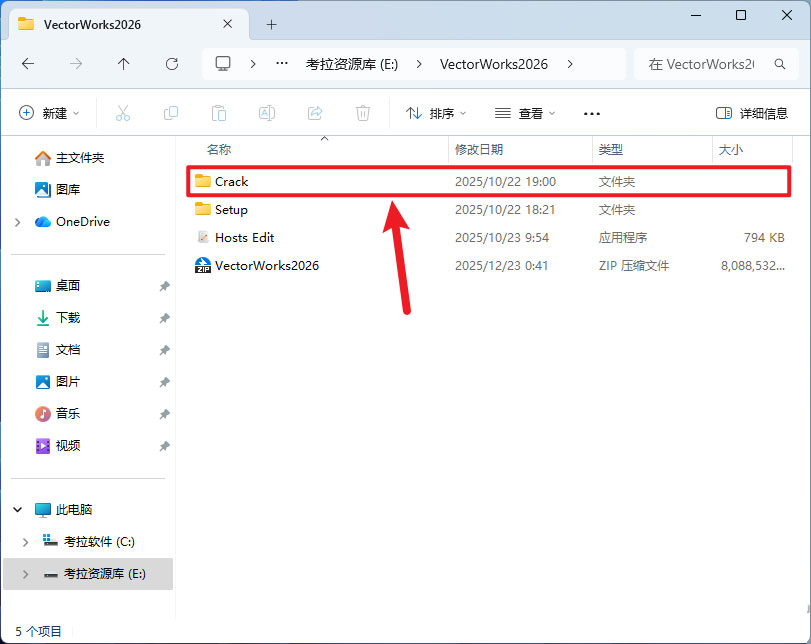Go back with the Back arrow

click(28, 64)
